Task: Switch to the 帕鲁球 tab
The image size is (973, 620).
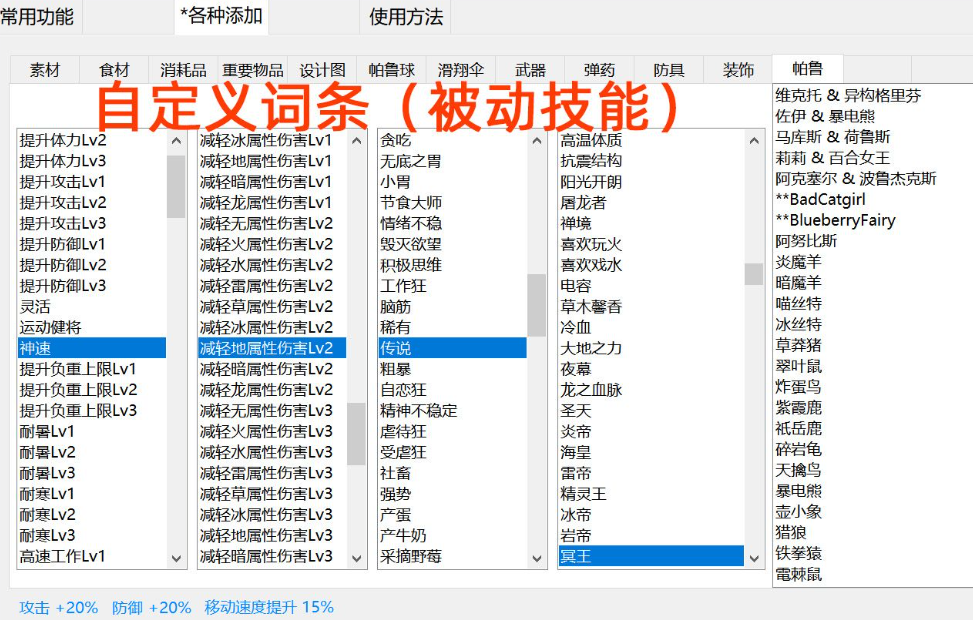Action: (x=391, y=70)
